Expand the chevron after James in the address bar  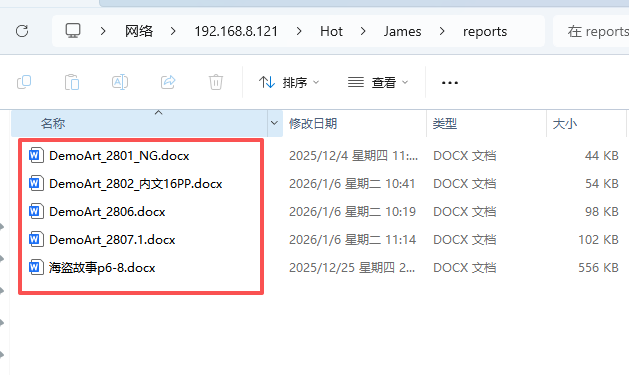pos(442,31)
